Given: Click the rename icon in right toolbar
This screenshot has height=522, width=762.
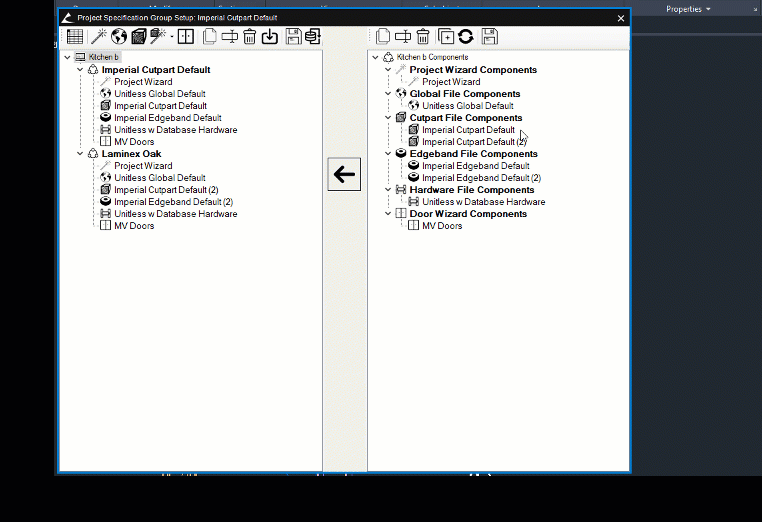Looking at the screenshot, I should tap(403, 37).
